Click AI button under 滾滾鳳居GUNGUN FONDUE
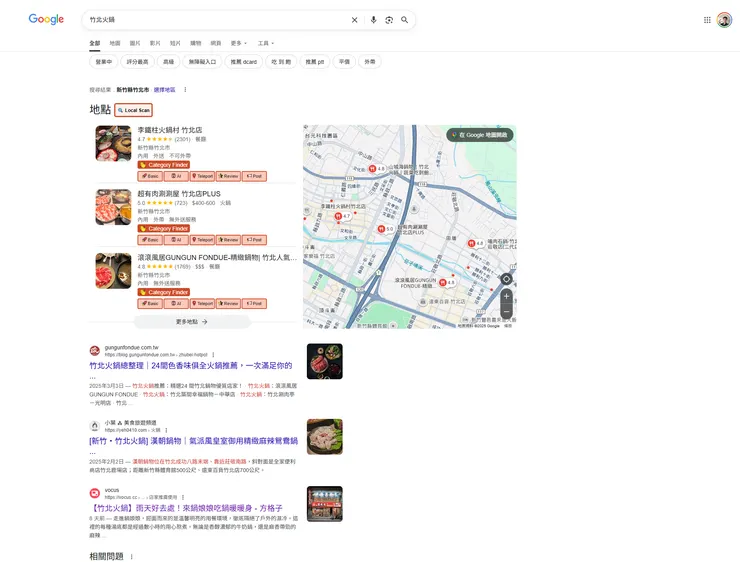The image size is (740, 562). [176, 303]
